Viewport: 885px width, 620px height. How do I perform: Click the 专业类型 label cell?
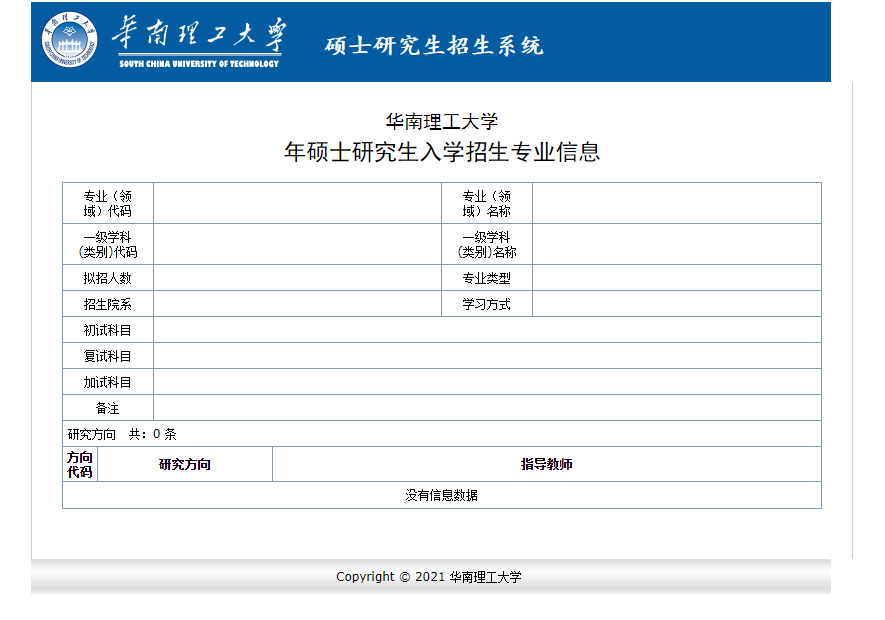coord(487,278)
